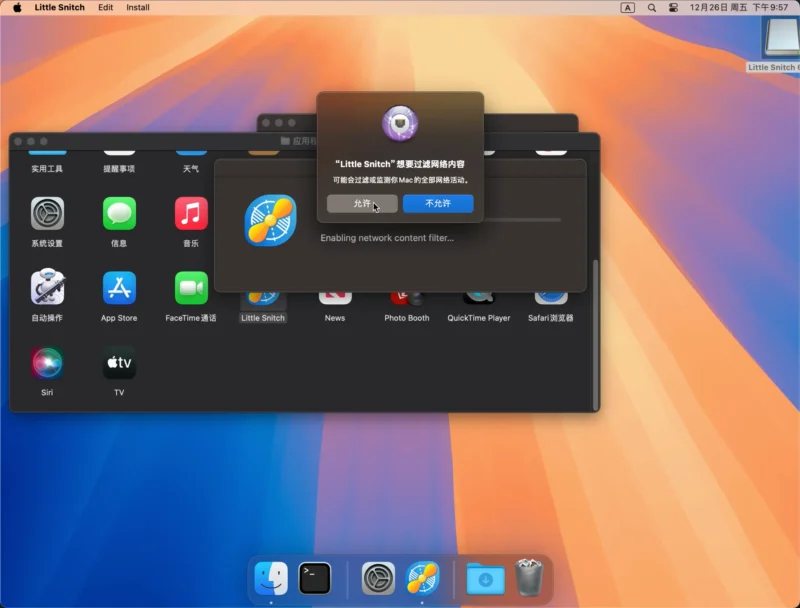This screenshot has height=608, width=800.
Task: Open the 自动操作 Automator app
Action: tap(47, 288)
